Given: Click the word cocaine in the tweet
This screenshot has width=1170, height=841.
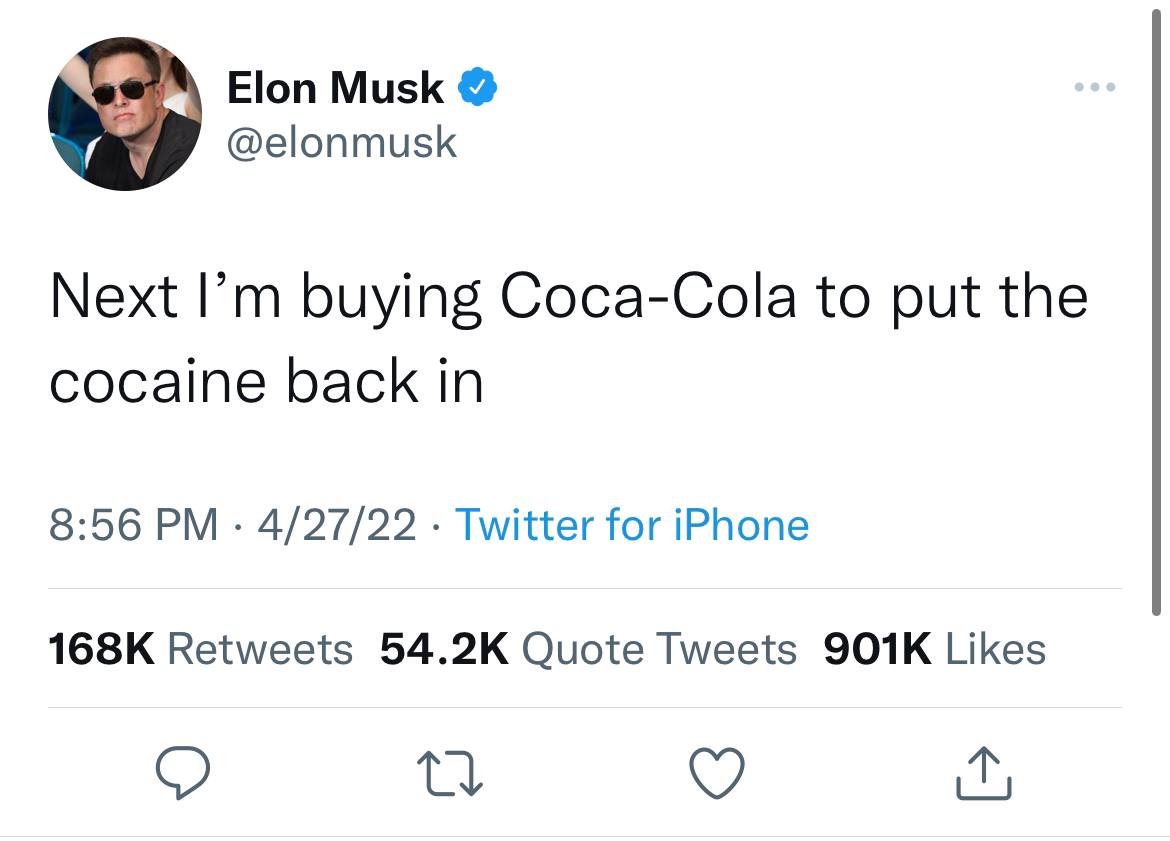Looking at the screenshot, I should pos(157,381).
